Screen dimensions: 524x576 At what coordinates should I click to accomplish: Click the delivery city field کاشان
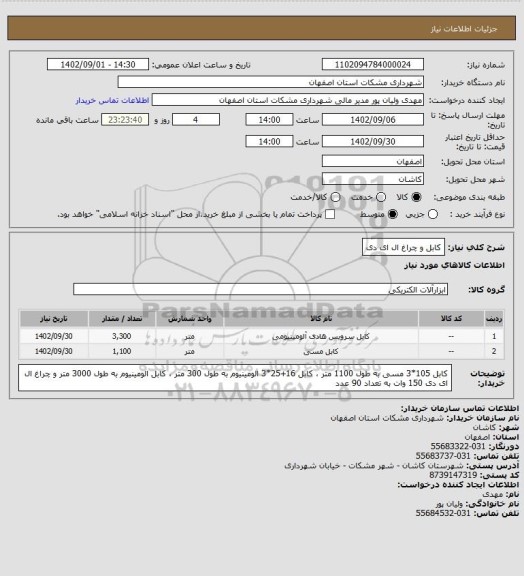click(373, 179)
